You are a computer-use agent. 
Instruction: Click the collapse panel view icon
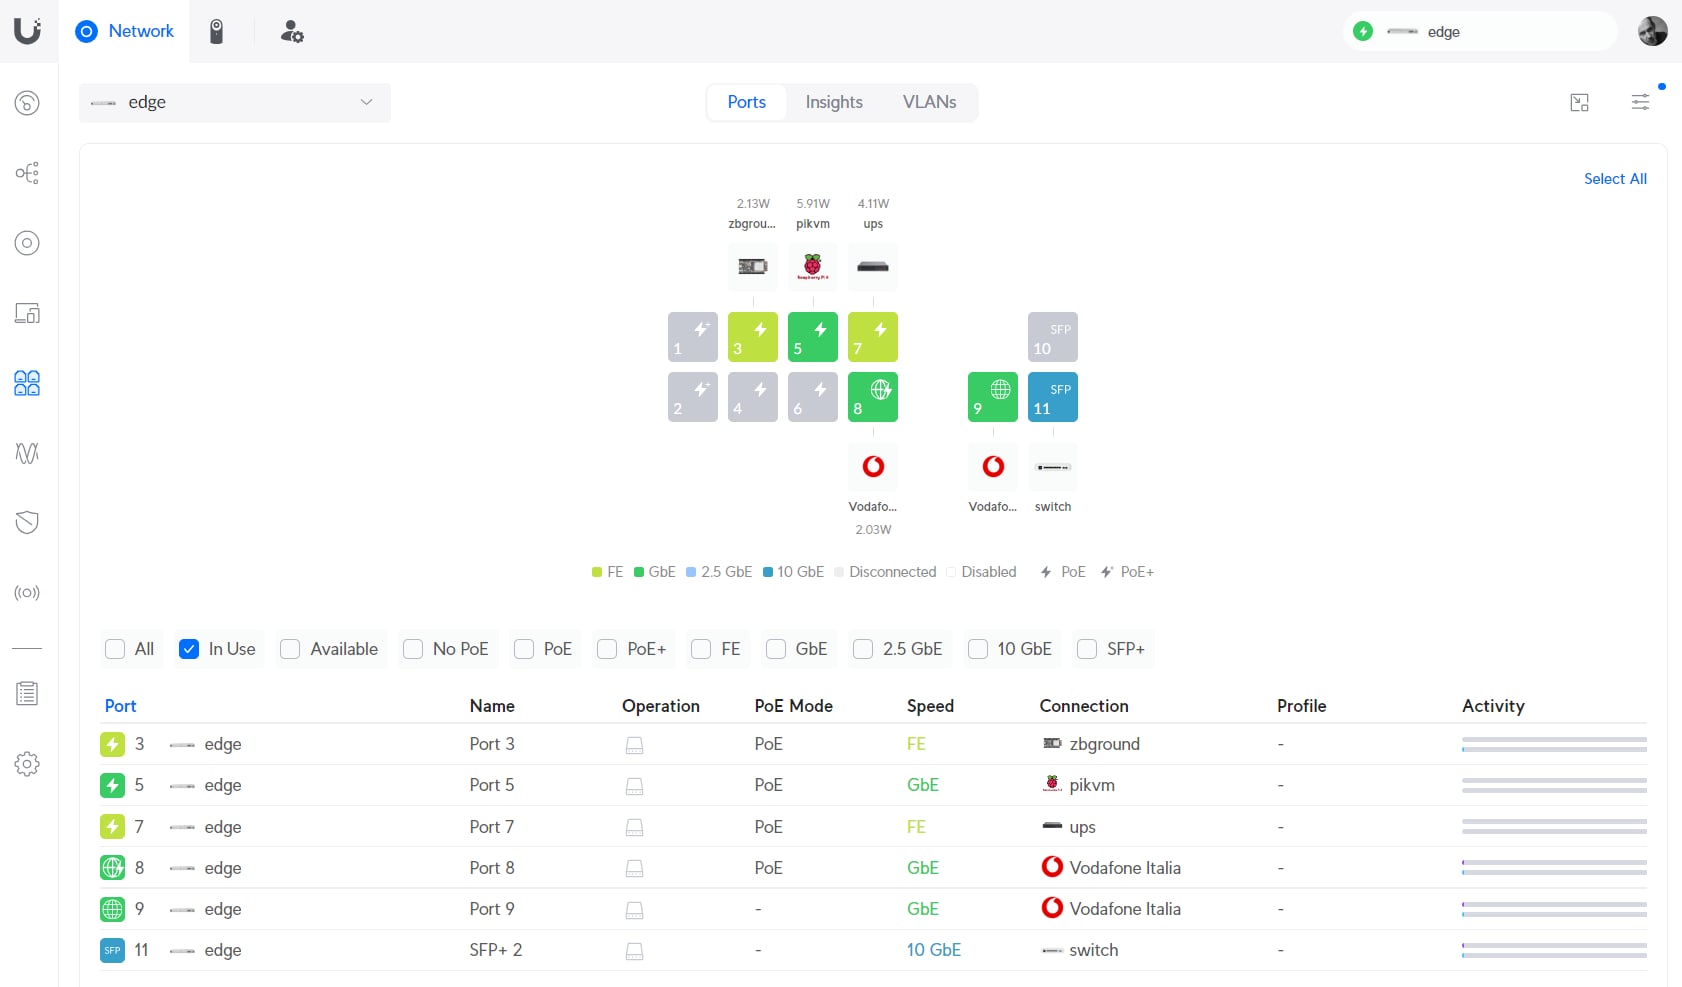click(x=1580, y=102)
